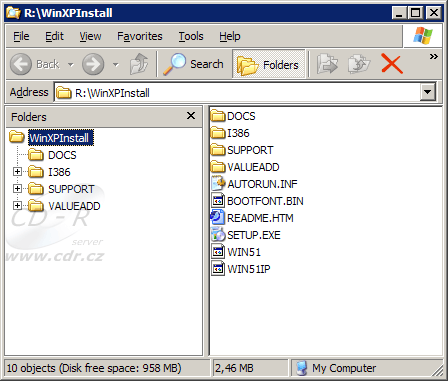Expand I386 node in tree
This screenshot has height=381, width=448.
(x=17, y=172)
